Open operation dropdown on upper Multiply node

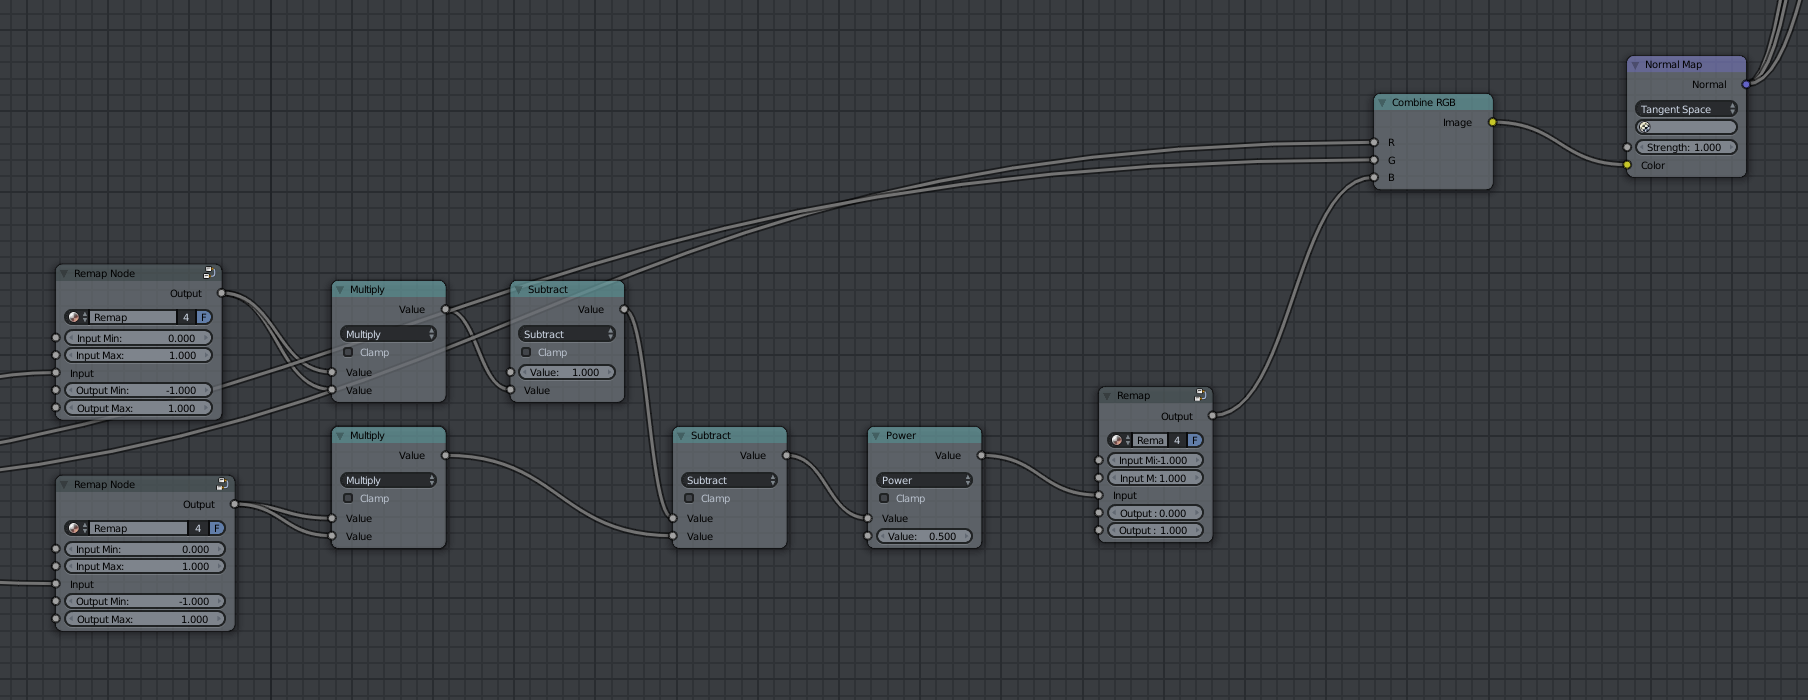[389, 334]
